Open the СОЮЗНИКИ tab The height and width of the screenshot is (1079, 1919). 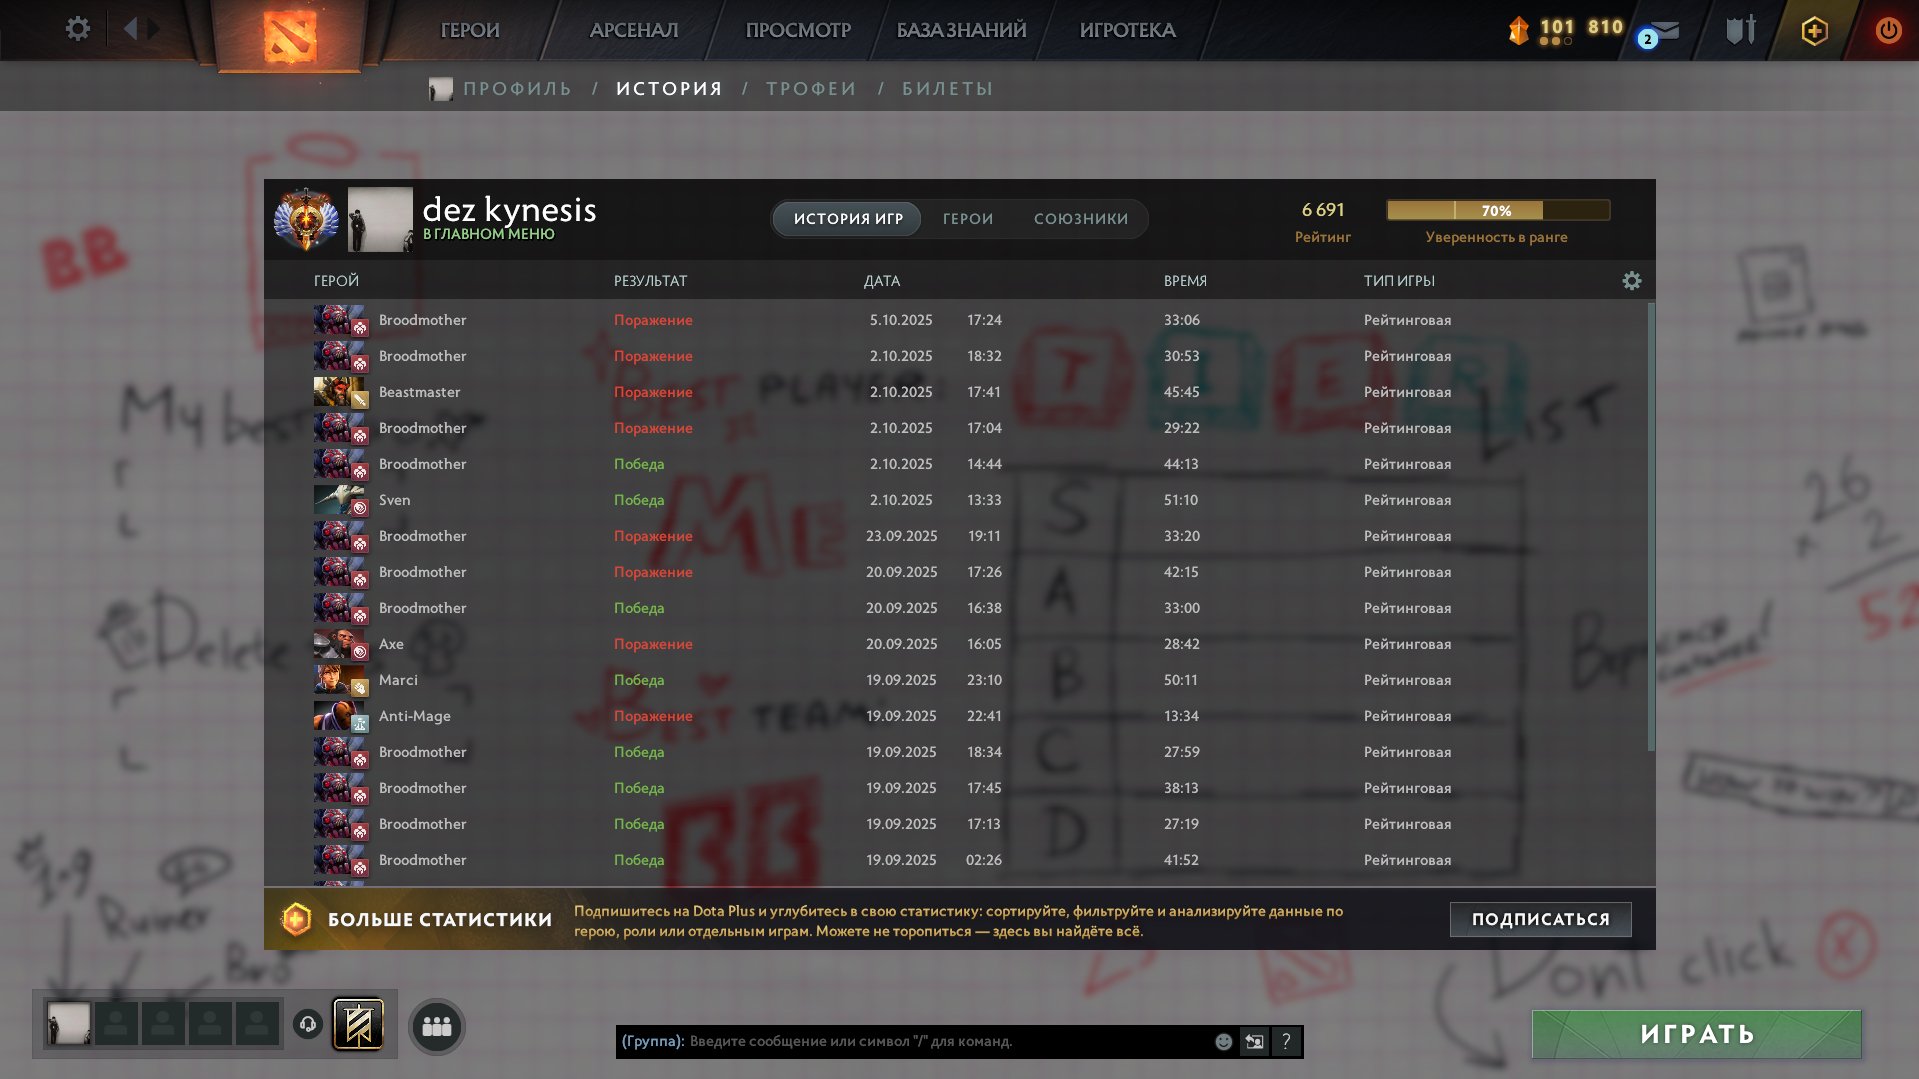(x=1081, y=218)
